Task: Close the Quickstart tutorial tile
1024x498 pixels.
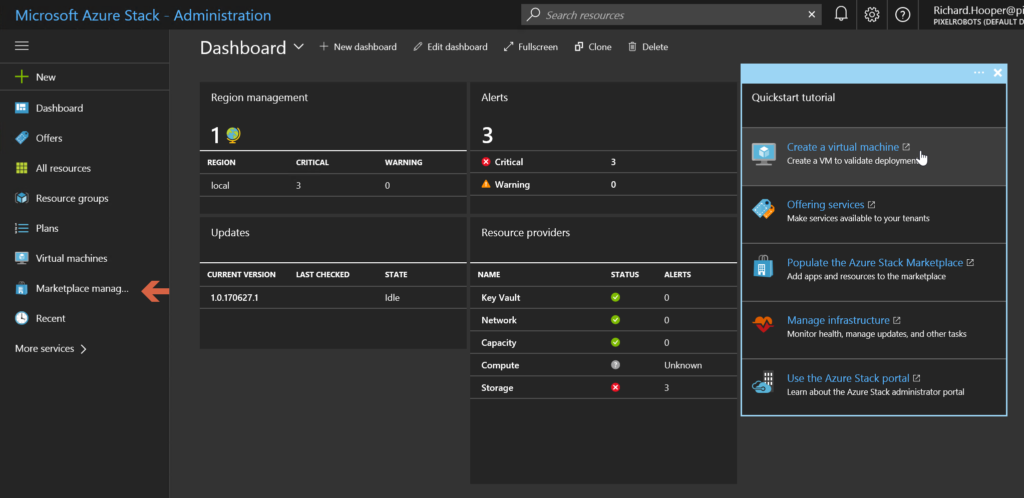Action: [x=997, y=72]
